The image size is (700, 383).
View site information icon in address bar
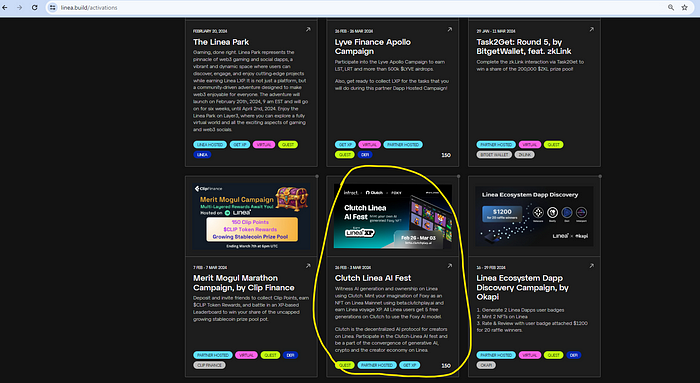[53, 8]
